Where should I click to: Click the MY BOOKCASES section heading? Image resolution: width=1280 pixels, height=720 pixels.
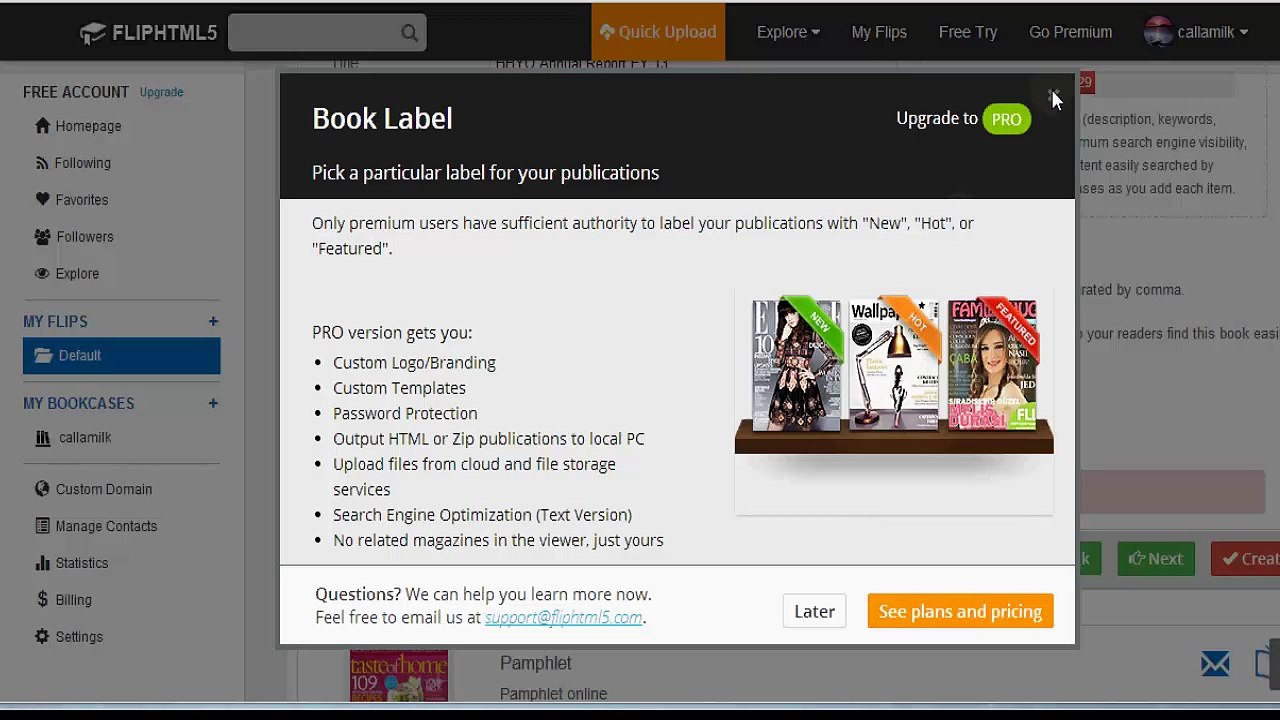tap(79, 404)
